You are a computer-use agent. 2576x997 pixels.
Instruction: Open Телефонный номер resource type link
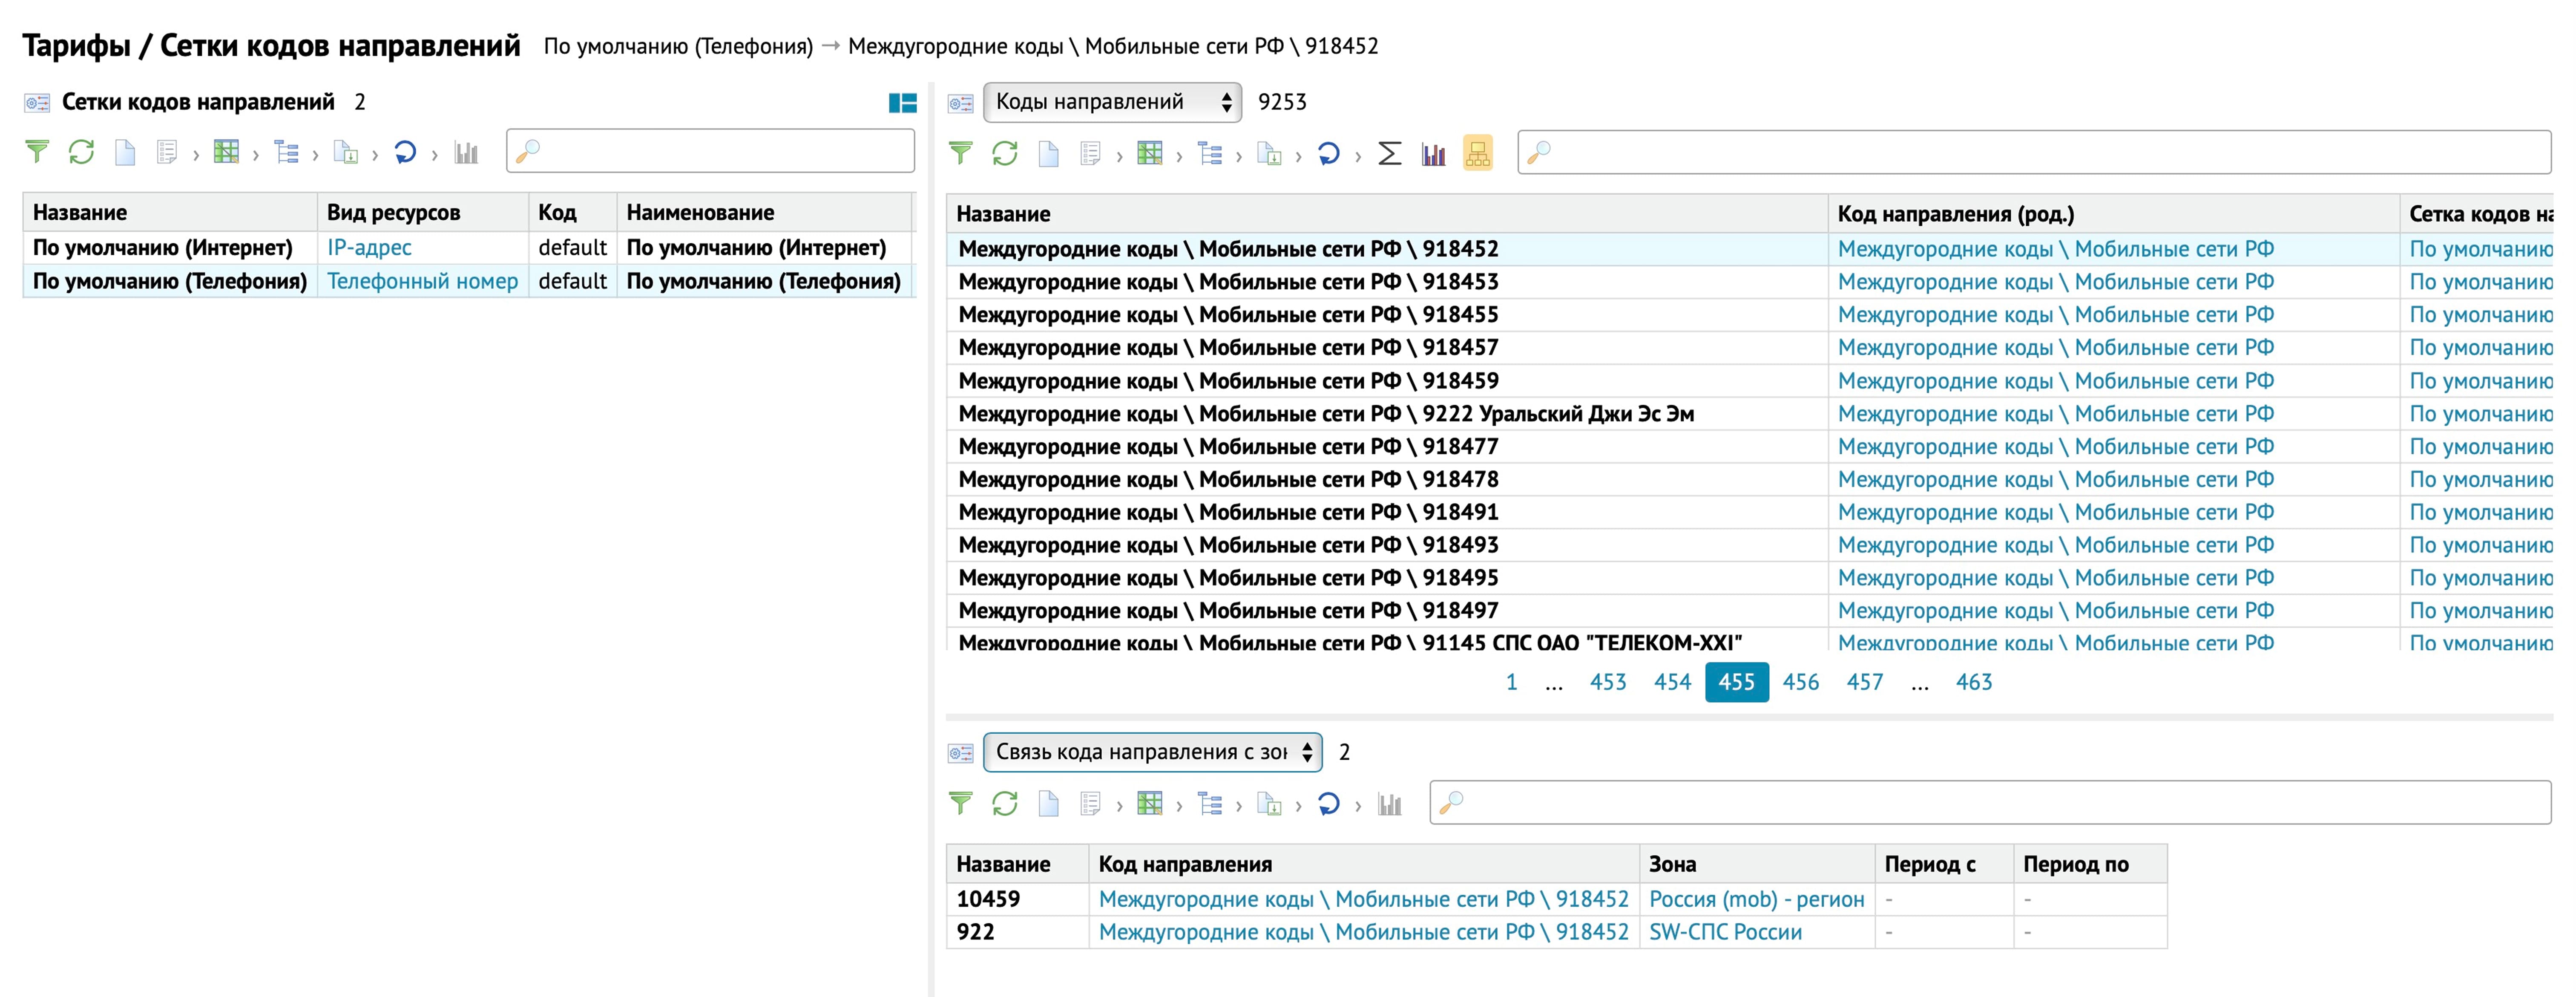pyautogui.click(x=423, y=281)
